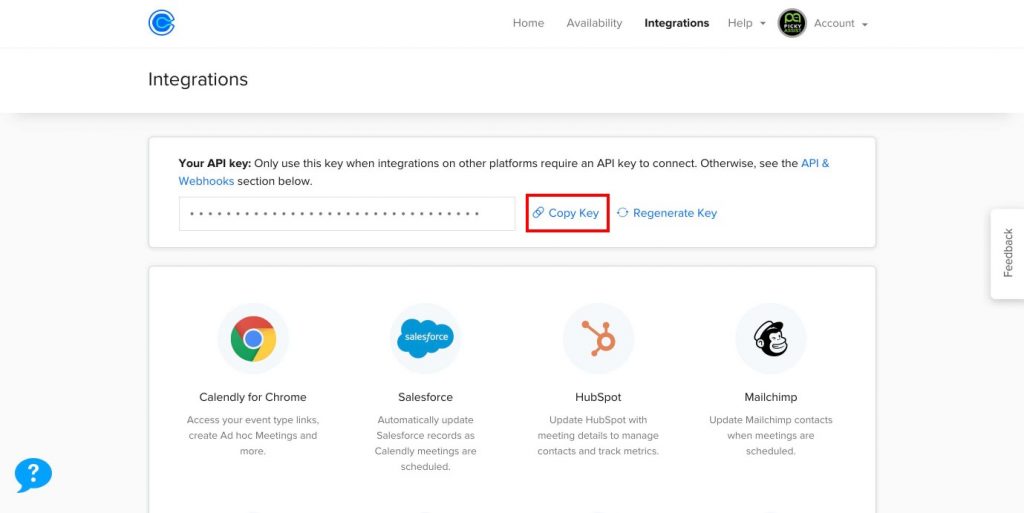The width and height of the screenshot is (1024, 513).
Task: Click the Chrome integration icon
Action: pyautogui.click(x=253, y=339)
